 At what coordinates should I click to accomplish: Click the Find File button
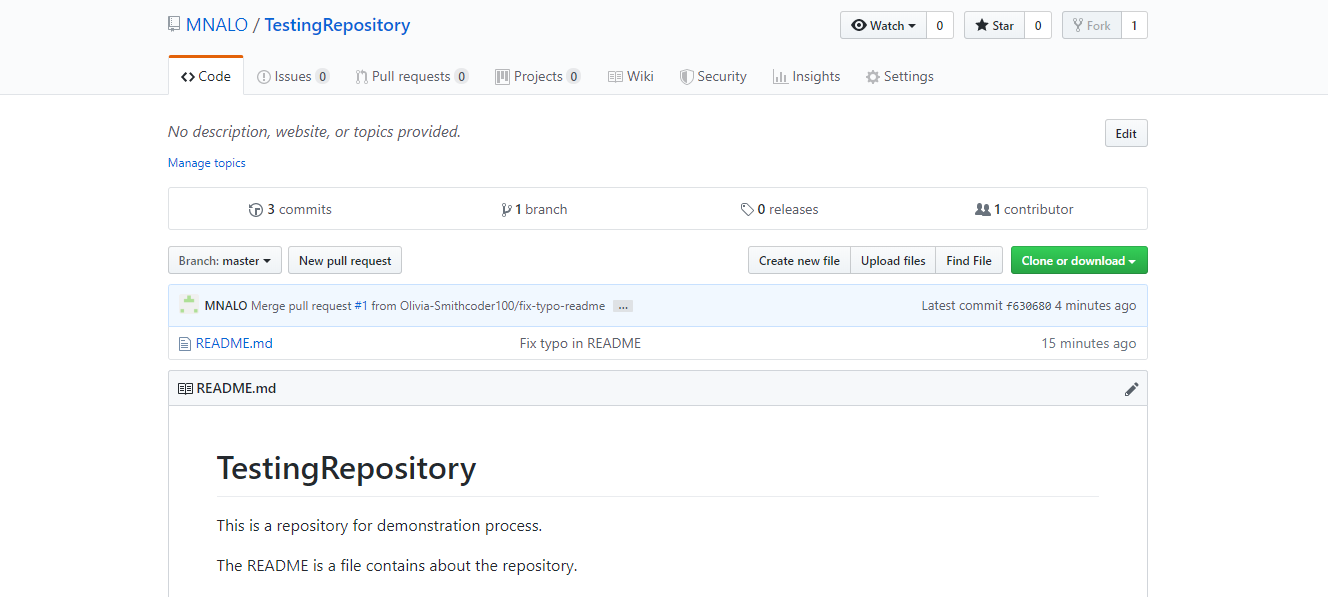click(969, 260)
